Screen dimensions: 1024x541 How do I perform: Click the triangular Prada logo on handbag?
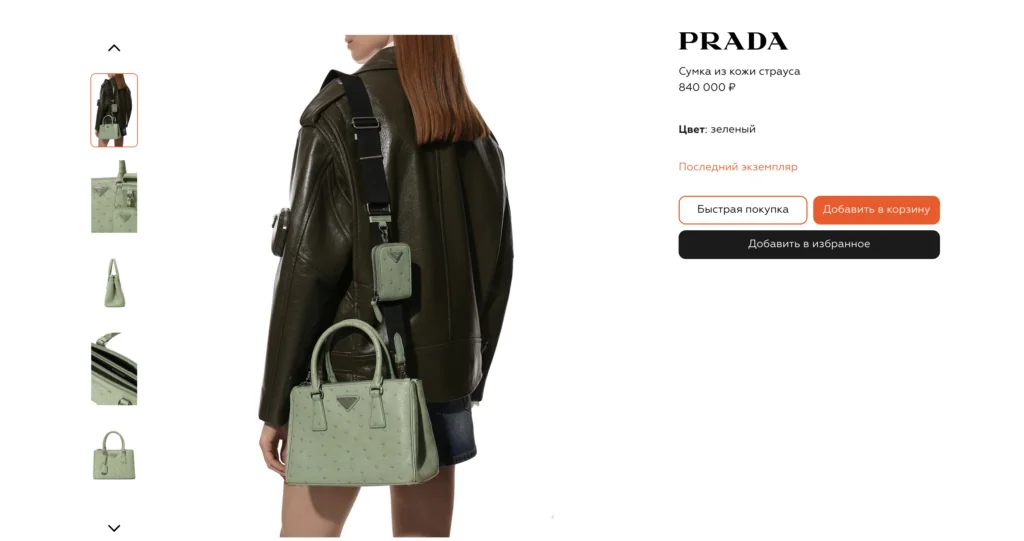347,403
